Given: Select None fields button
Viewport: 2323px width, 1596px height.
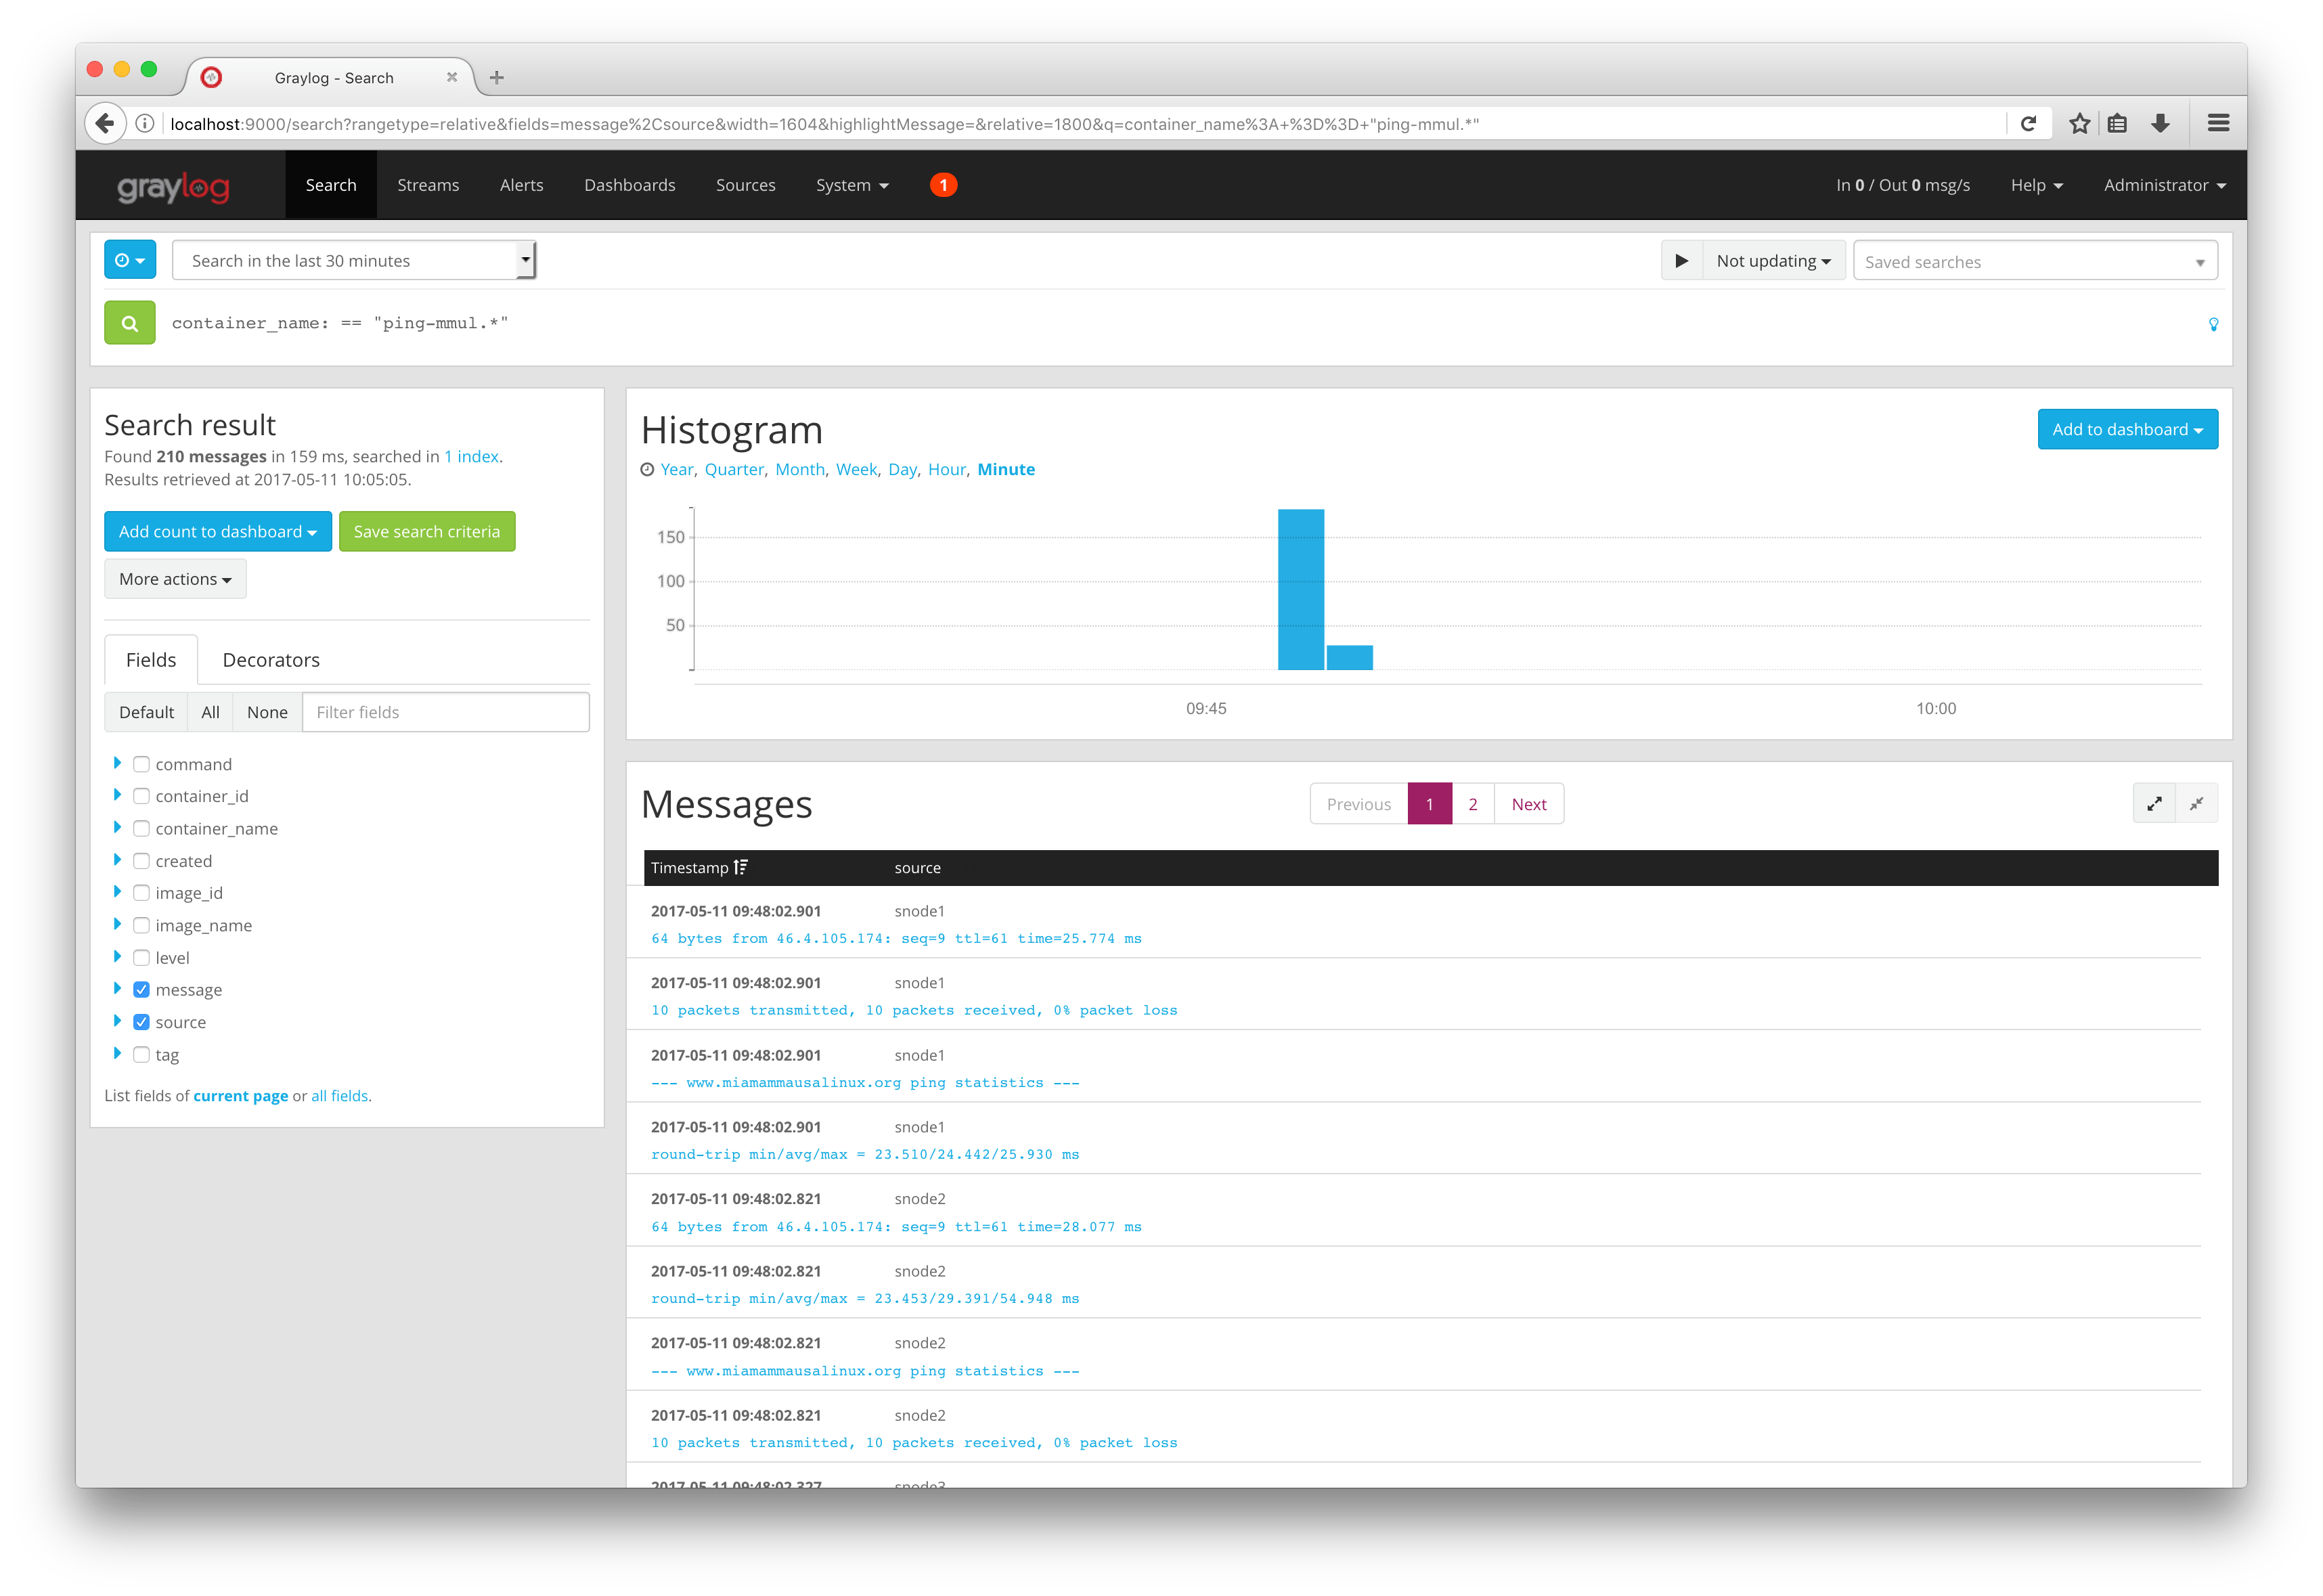Looking at the screenshot, I should click(x=267, y=712).
